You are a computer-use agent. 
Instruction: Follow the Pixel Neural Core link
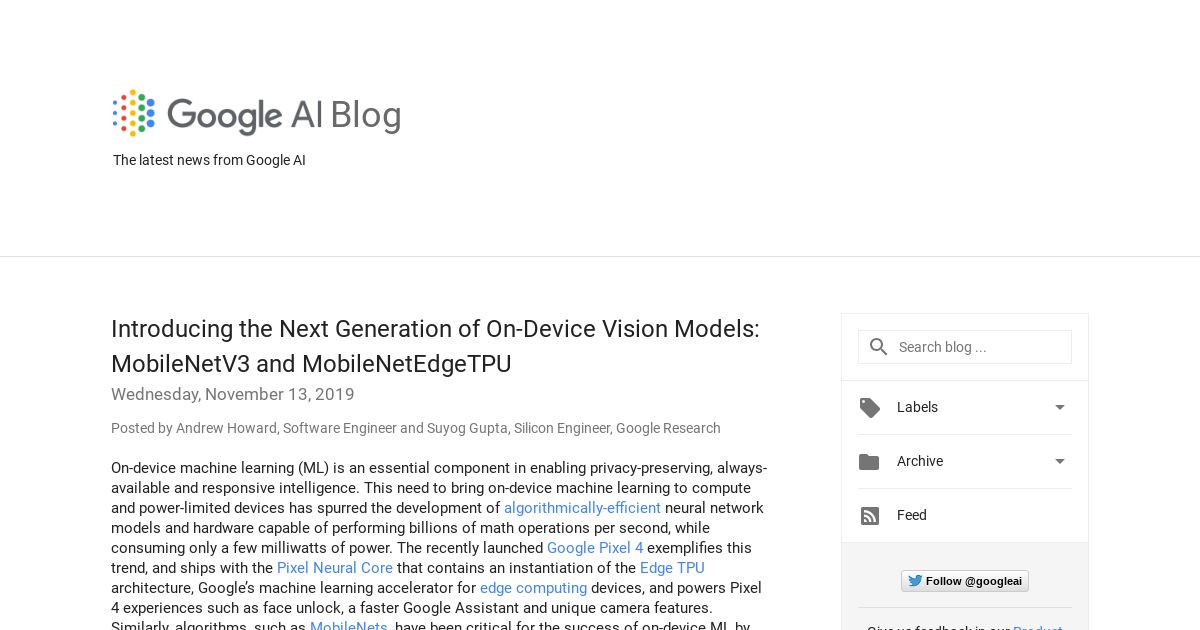(x=335, y=568)
